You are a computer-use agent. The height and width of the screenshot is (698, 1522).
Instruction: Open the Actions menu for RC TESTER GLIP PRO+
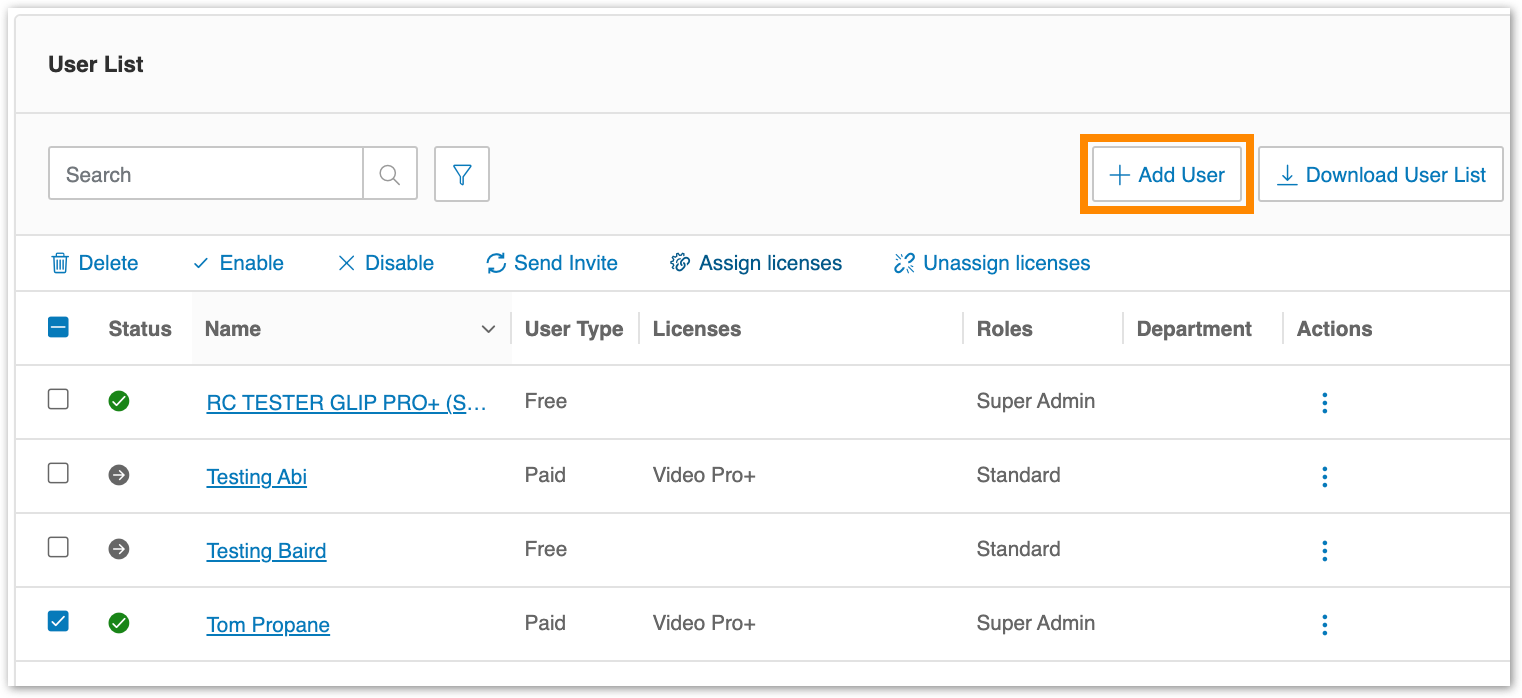coord(1324,402)
